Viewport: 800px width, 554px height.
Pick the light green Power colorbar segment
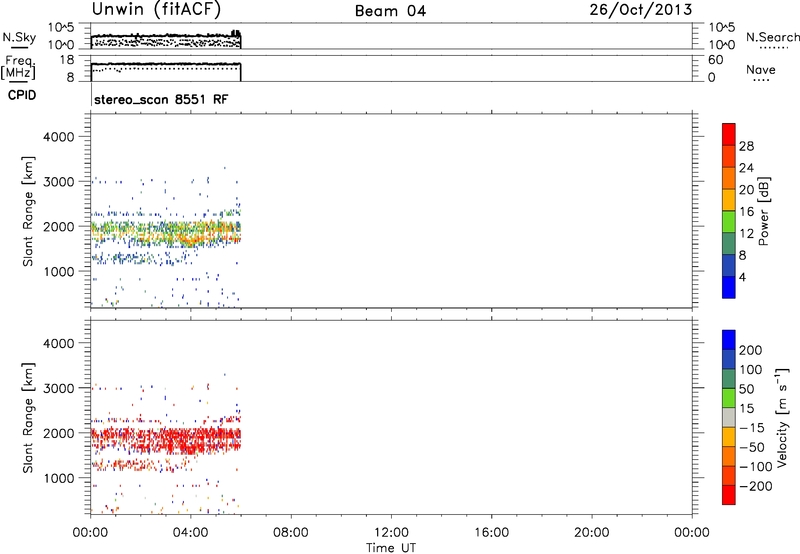(729, 220)
